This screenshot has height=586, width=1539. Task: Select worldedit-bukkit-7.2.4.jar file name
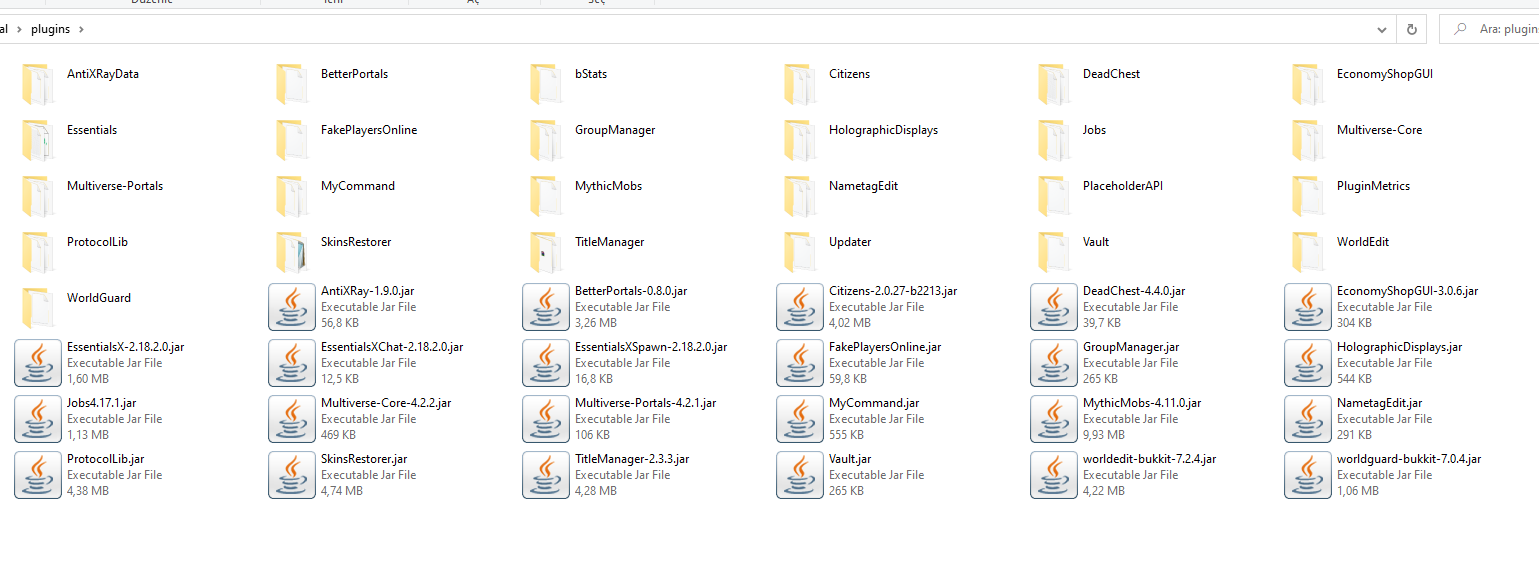pyautogui.click(x=1150, y=459)
